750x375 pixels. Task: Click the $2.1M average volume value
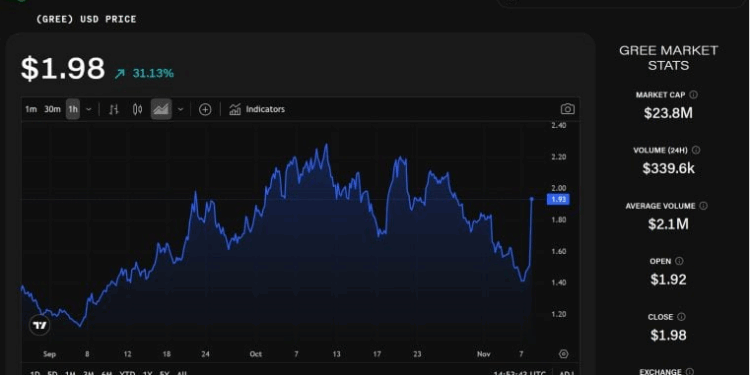coord(668,224)
